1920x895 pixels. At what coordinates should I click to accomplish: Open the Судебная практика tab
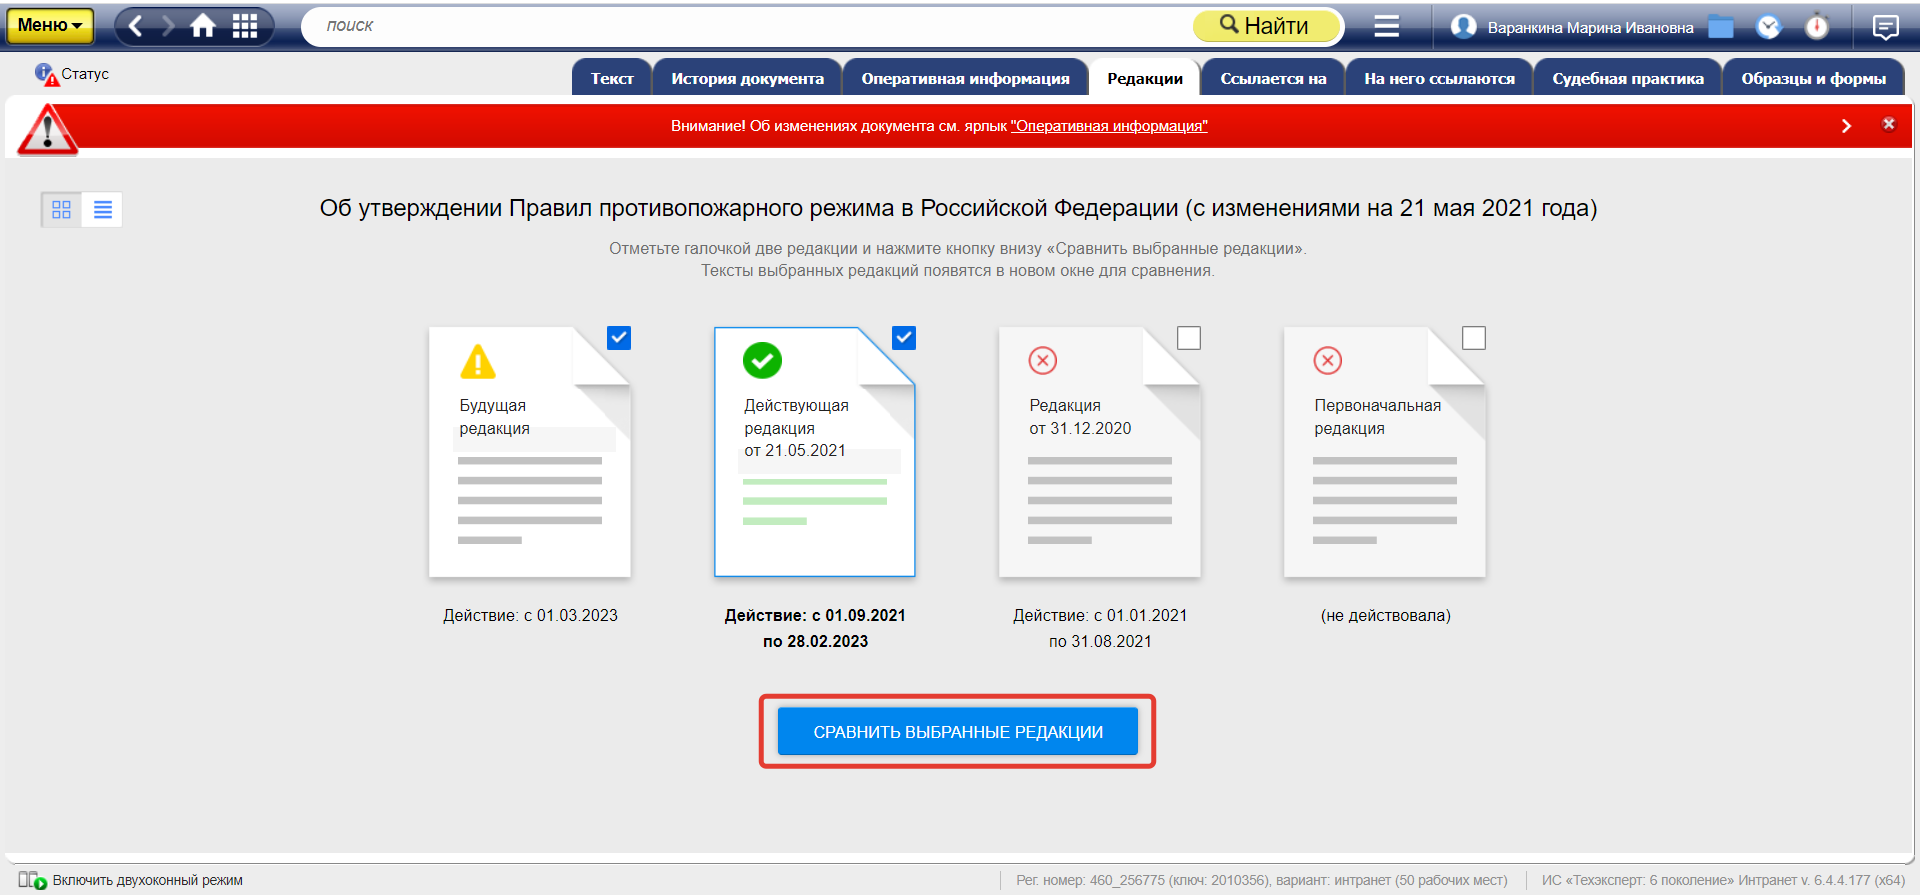(x=1628, y=78)
